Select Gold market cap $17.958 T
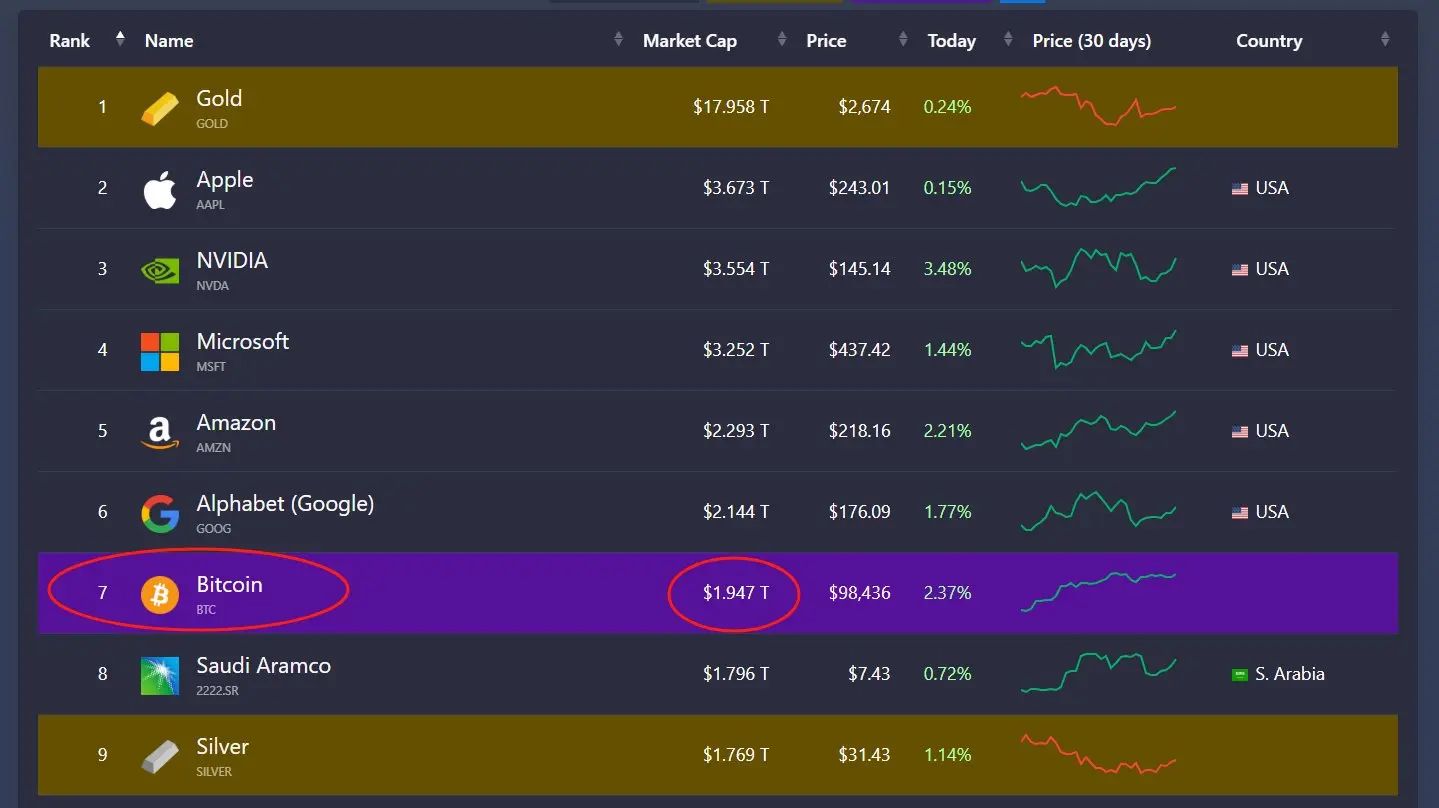The width and height of the screenshot is (1439, 808). tap(731, 107)
